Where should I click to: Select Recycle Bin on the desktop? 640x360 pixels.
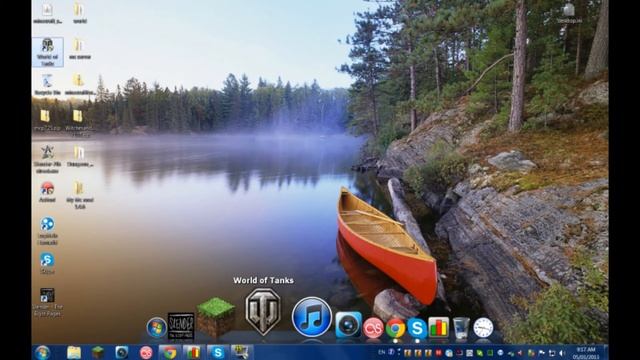[48, 85]
